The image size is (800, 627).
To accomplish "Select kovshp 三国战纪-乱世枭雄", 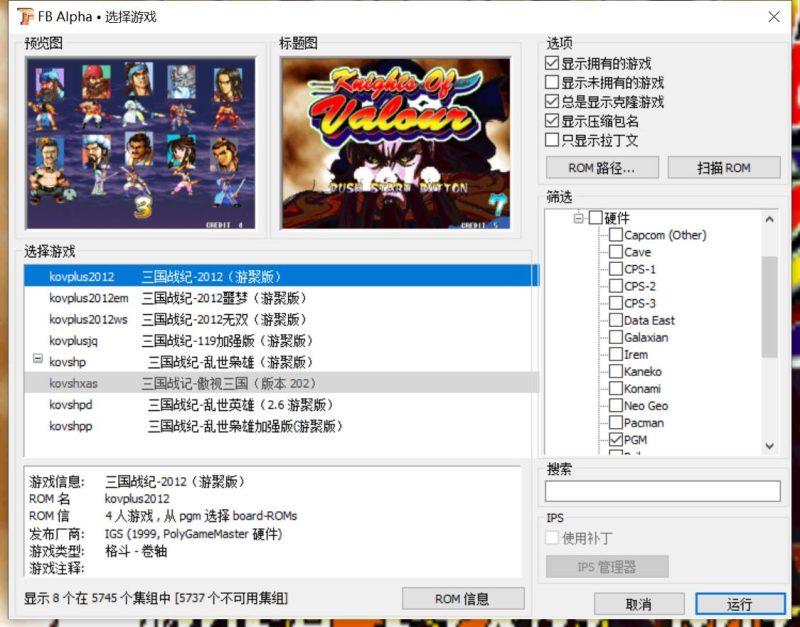I will pos(280,362).
